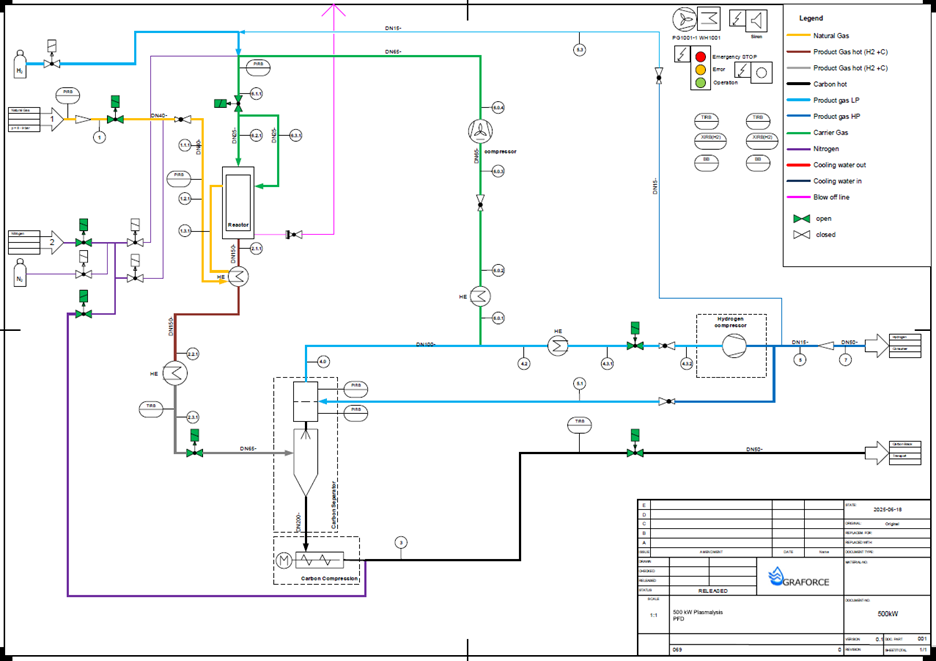Select the H2 gas cylinder symbol
The image size is (936, 661).
tap(20, 69)
